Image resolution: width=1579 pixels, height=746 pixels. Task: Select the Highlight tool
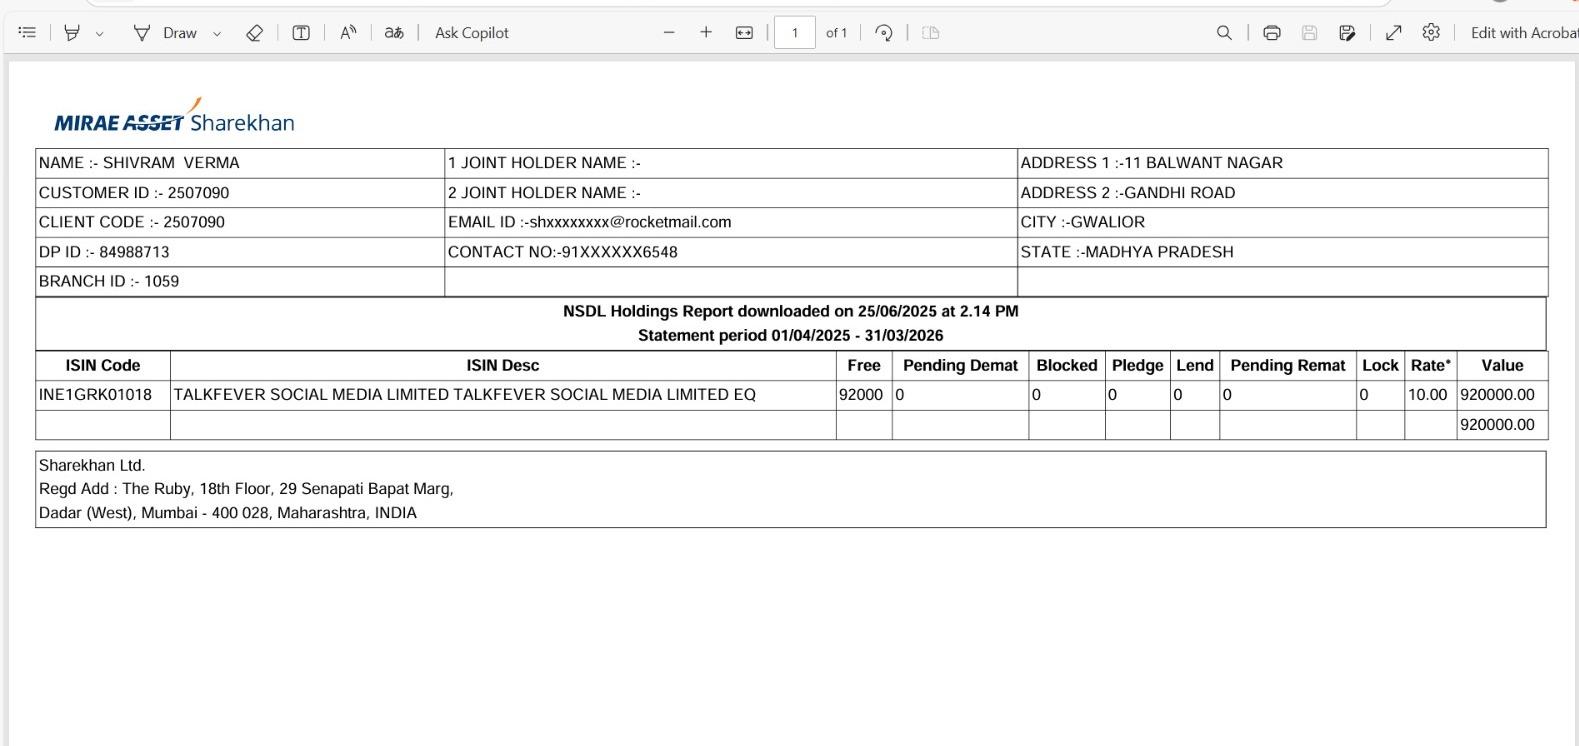[x=71, y=33]
